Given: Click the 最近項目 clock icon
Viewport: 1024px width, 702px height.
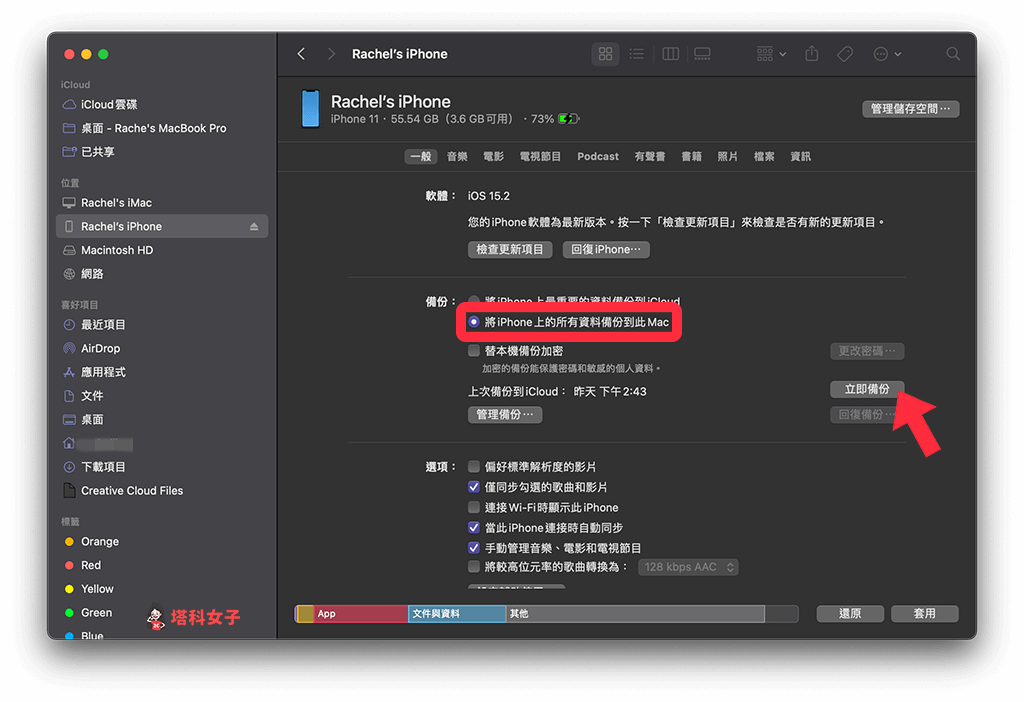Looking at the screenshot, I should [x=69, y=325].
